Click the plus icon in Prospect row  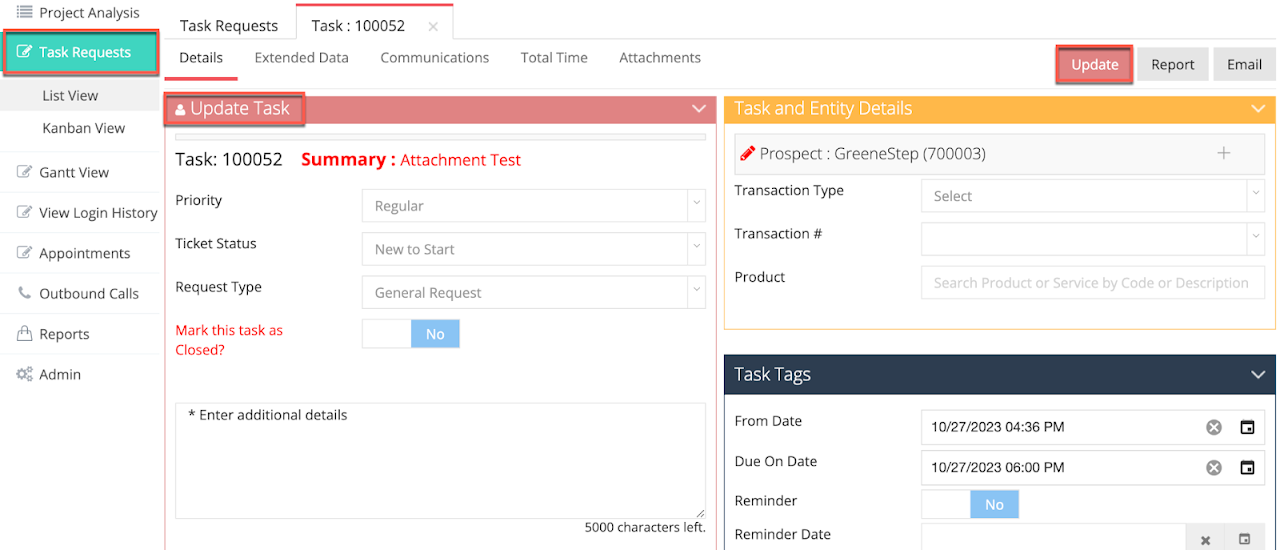pos(1223,153)
